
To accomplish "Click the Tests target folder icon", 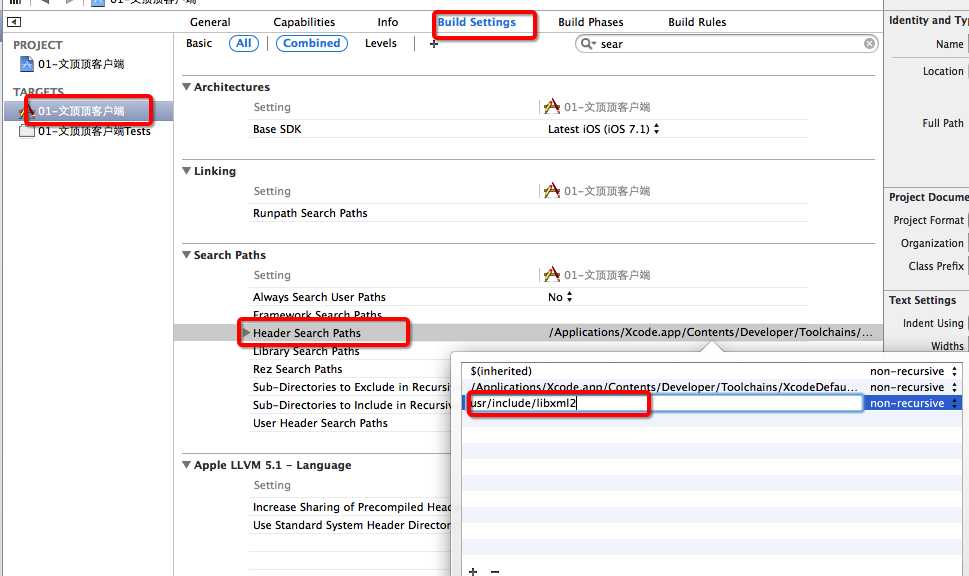I will [27, 131].
